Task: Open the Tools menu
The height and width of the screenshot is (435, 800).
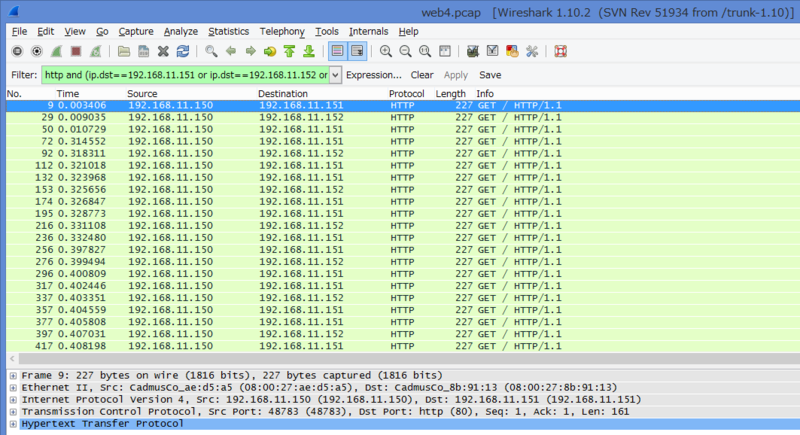Action: pos(327,31)
